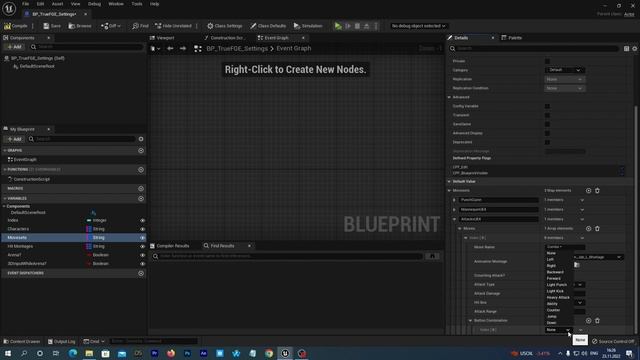This screenshot has height=360, width=640.
Task: Open ConstructionScript in Functions list
Action: (31, 179)
